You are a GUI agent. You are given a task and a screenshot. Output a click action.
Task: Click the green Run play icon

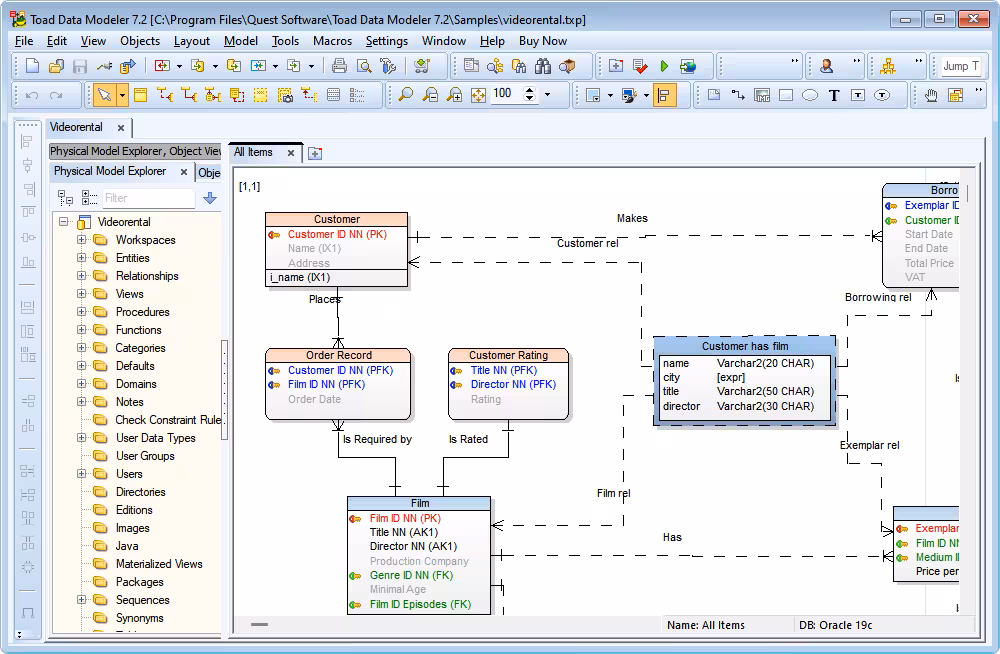[x=664, y=66]
